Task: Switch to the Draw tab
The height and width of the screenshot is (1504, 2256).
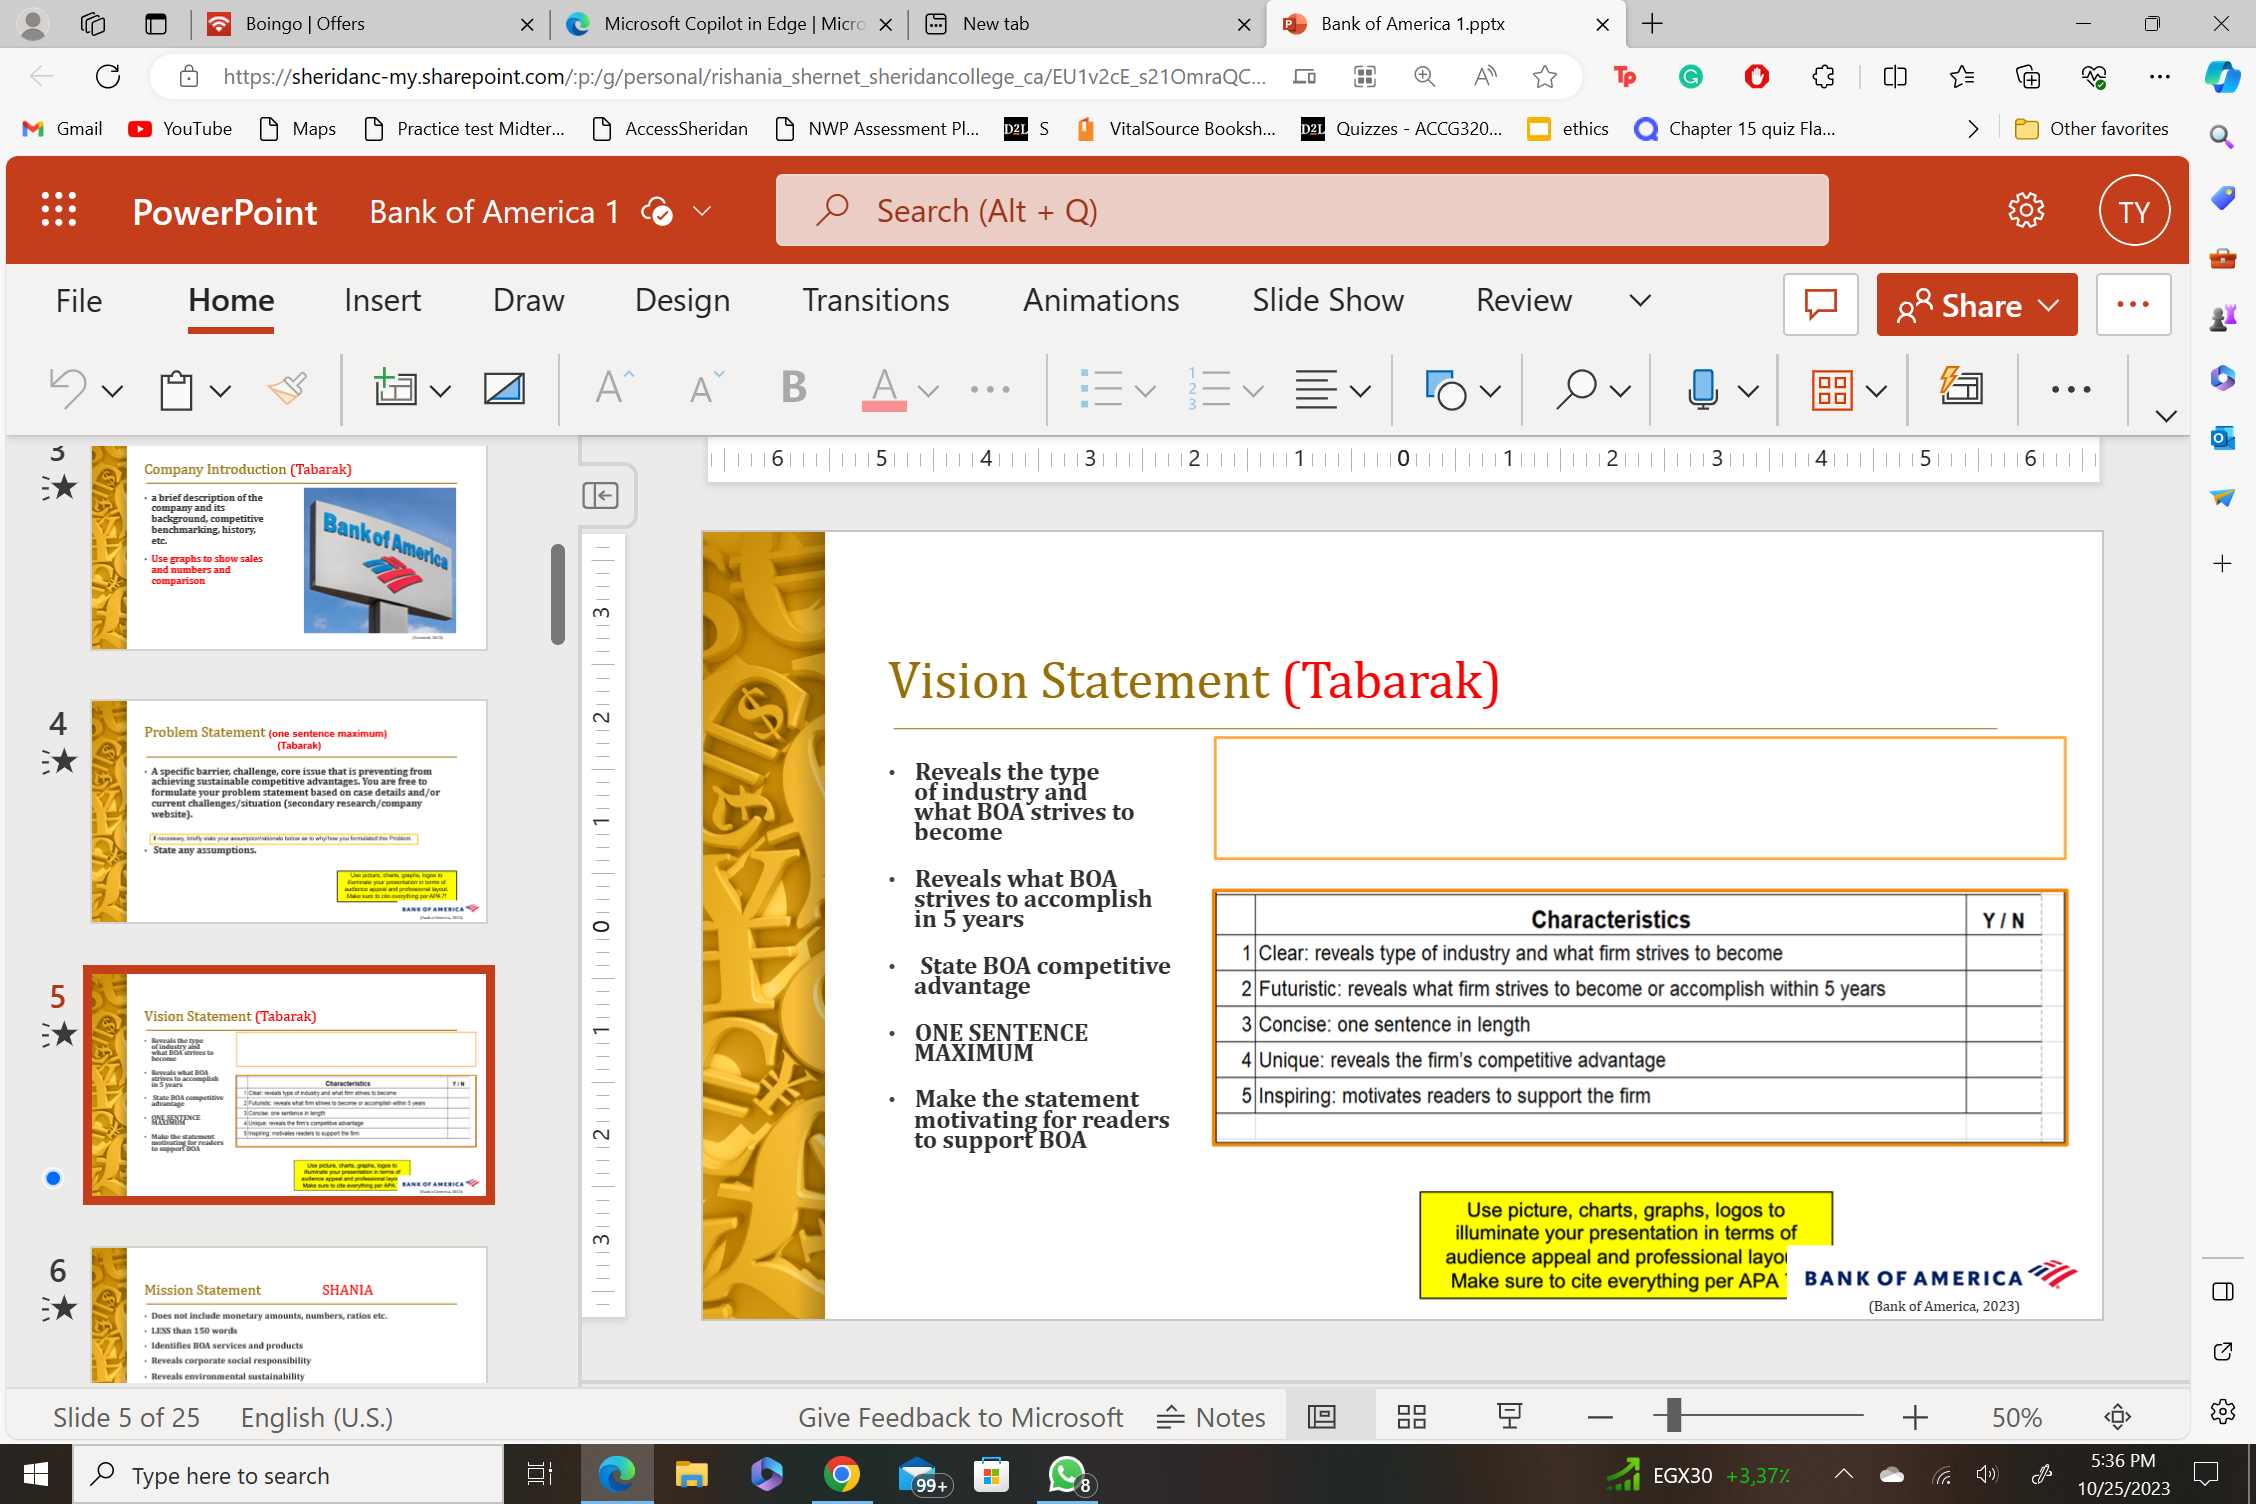Action: click(528, 300)
